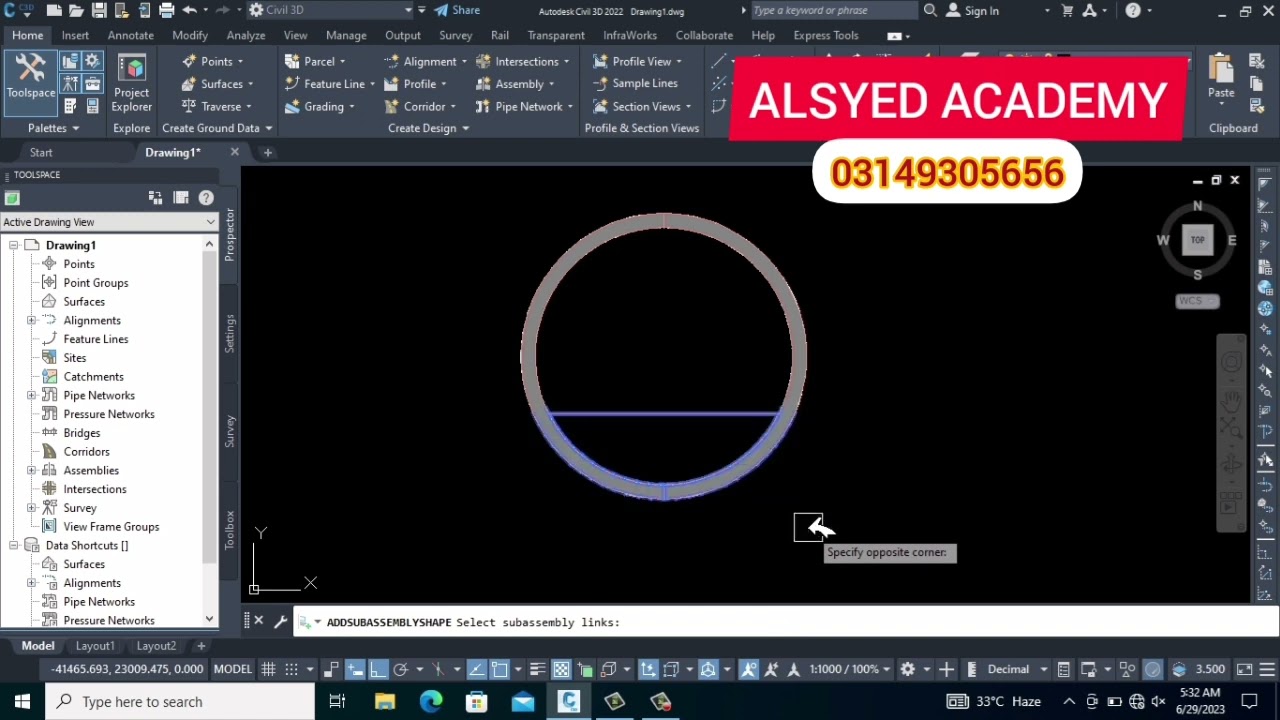Toggle hardware acceleration icon in status bar
1280x720 pixels.
coord(1153,669)
